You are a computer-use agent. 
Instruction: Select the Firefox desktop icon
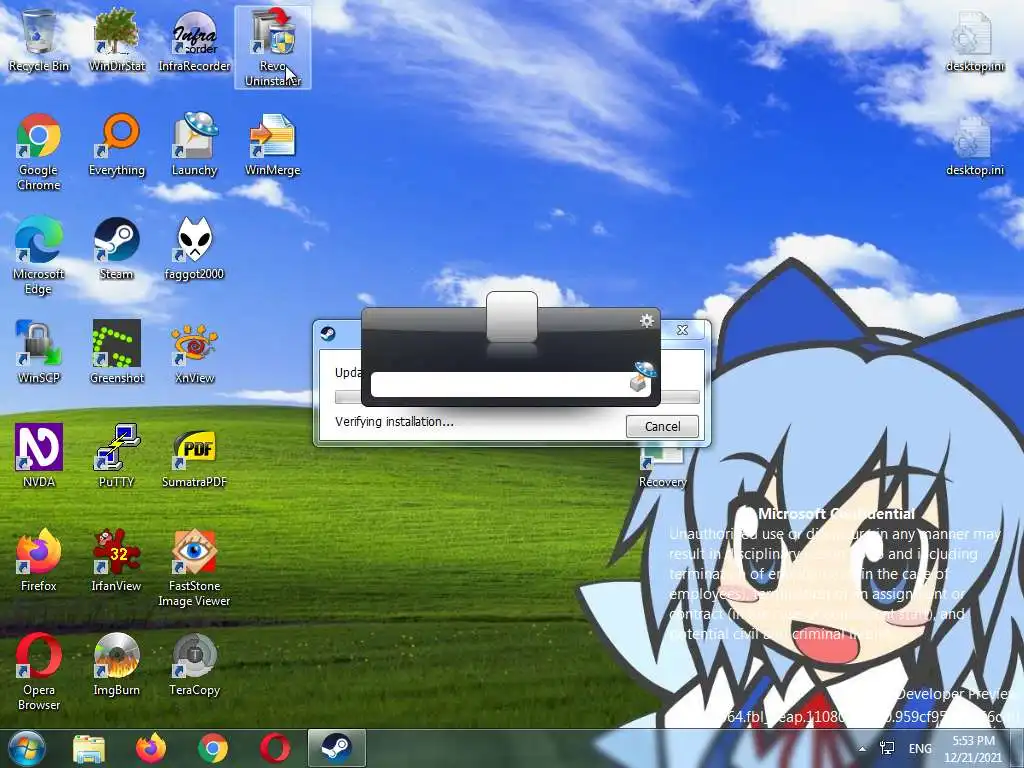point(39,560)
